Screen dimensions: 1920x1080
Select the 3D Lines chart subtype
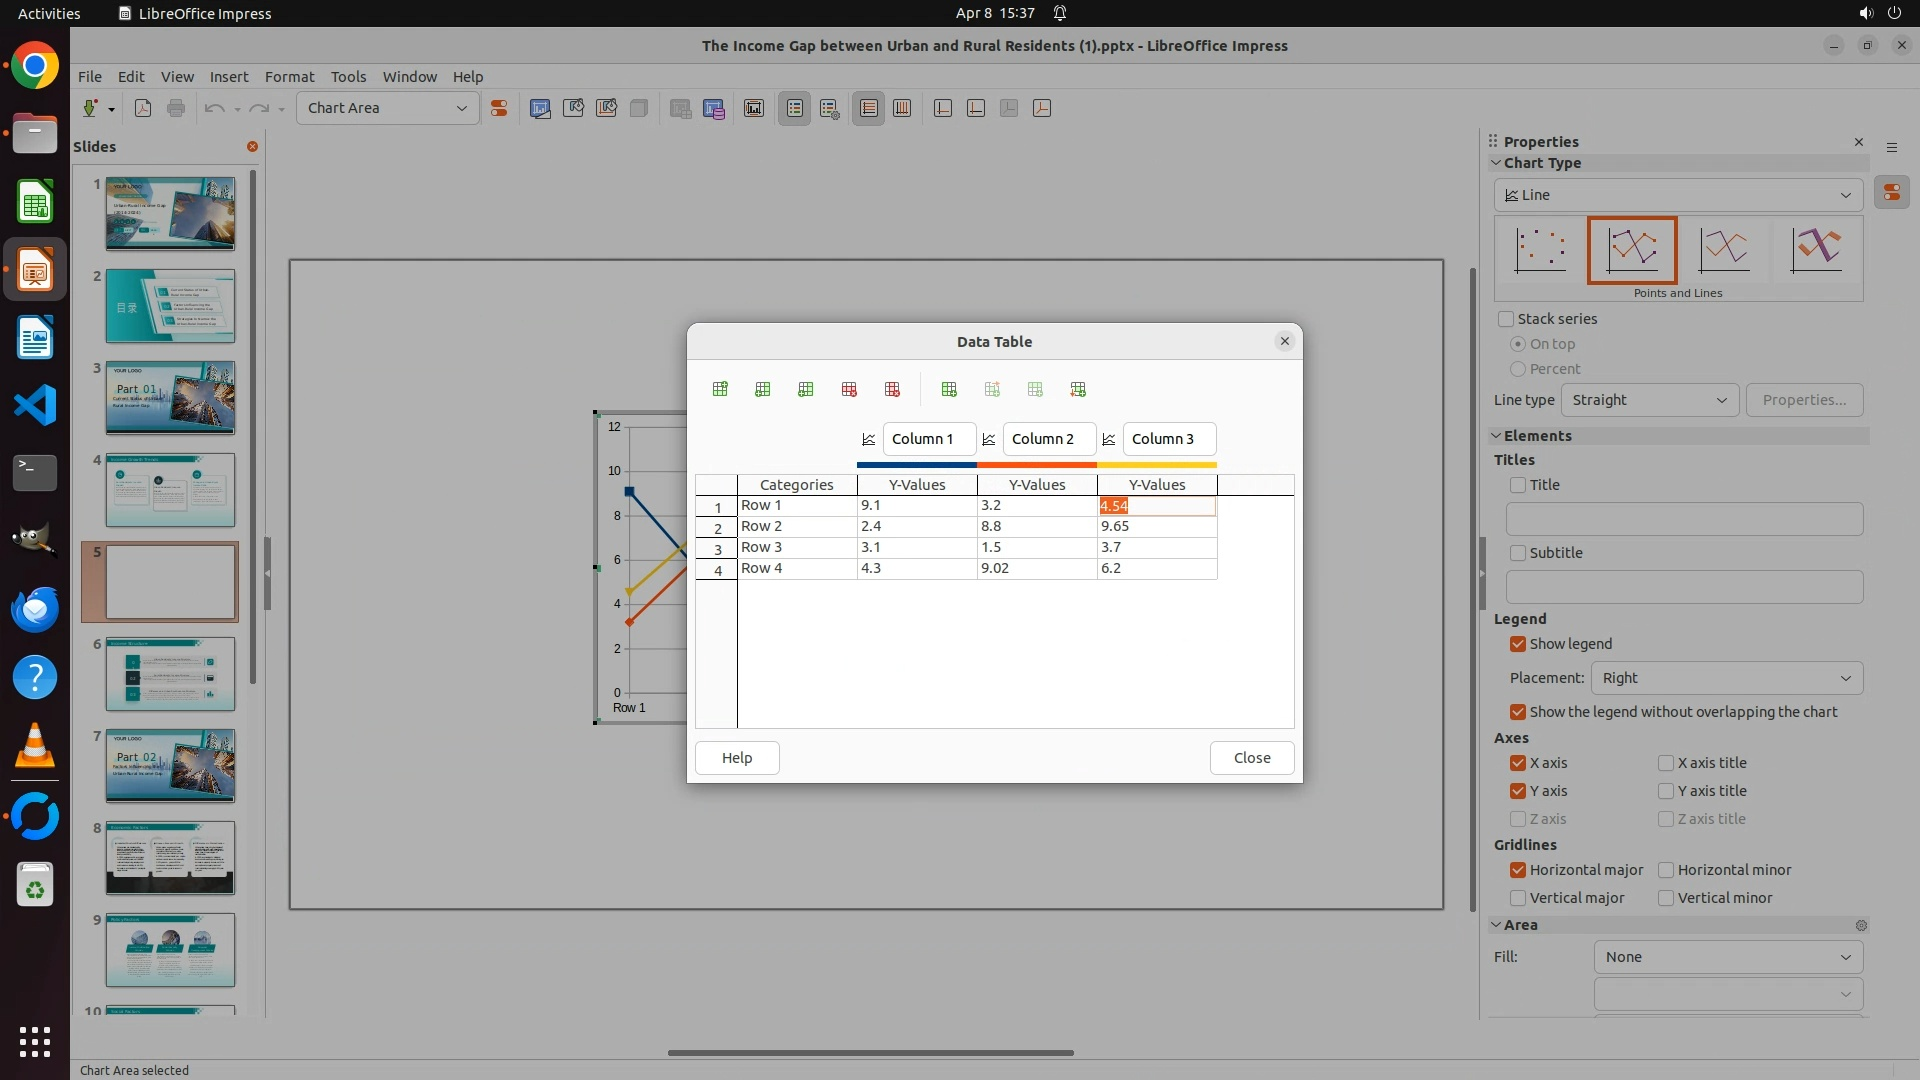tap(1816, 250)
